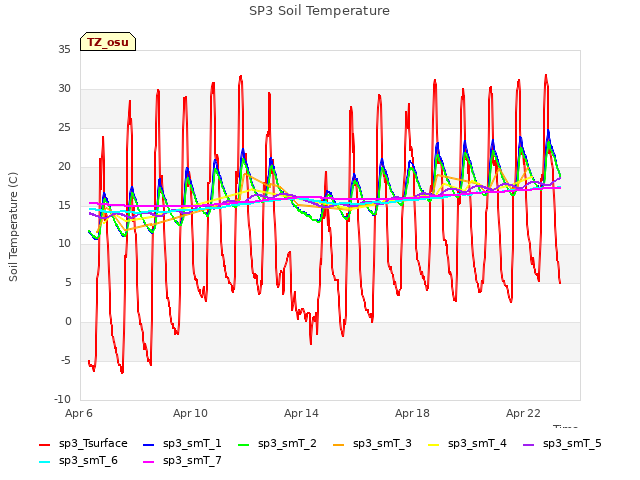The height and width of the screenshot is (480, 640).
Task: Click the cyan sp3_smT_6 legend swatch
Action: pos(44,462)
